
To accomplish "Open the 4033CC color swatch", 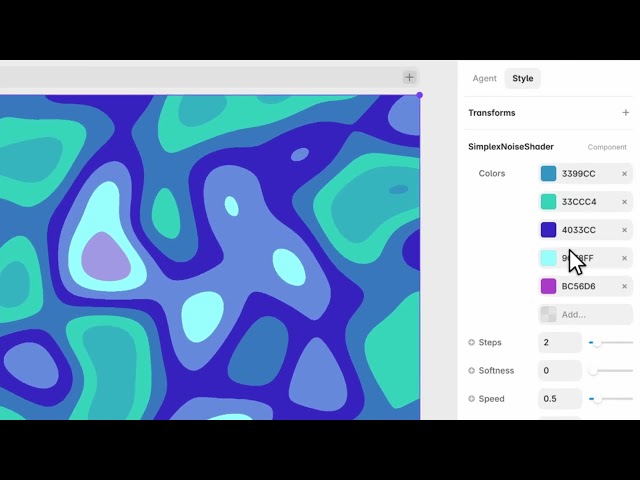I will tap(548, 230).
